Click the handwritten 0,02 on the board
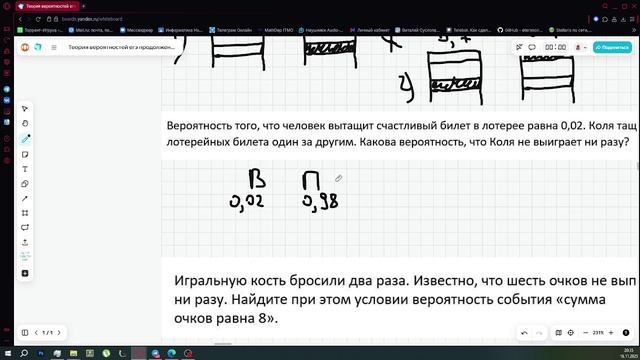Screen dimensions: 640x360 [247, 202]
